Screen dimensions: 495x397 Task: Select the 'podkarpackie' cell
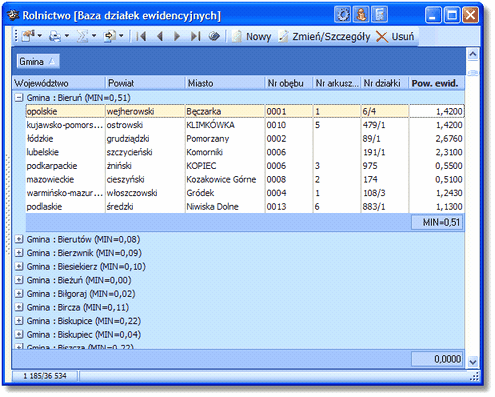65,166
